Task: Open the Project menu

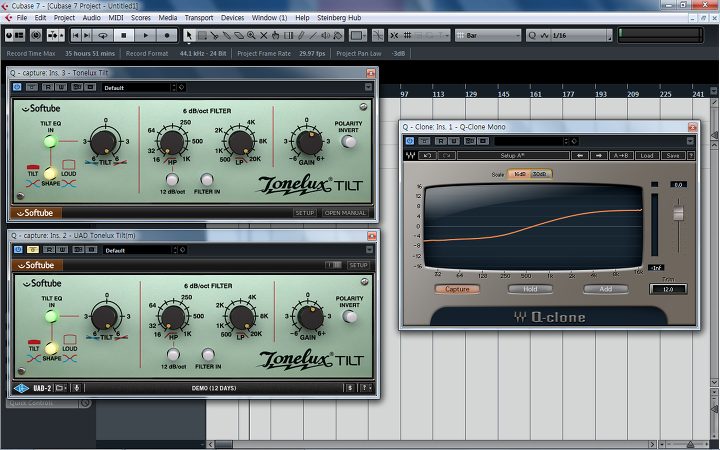Action: coord(64,18)
